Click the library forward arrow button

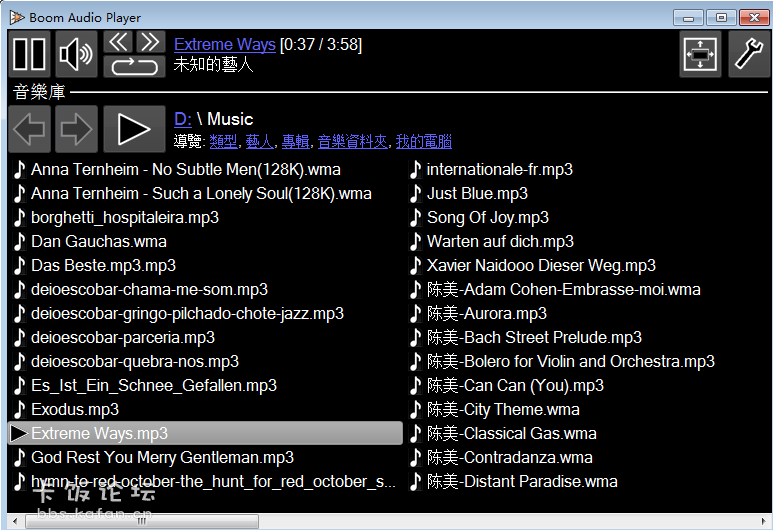(x=77, y=129)
